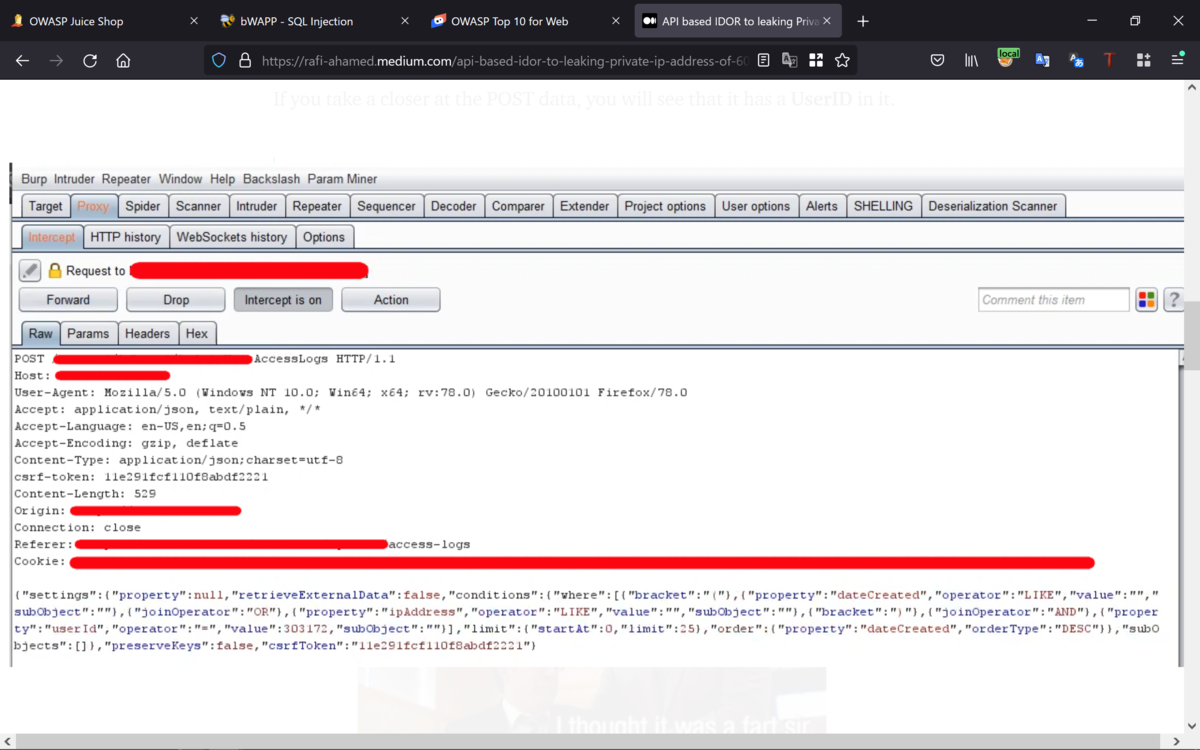Close the API based IDOR tab
This screenshot has width=1200, height=750.
click(x=827, y=21)
